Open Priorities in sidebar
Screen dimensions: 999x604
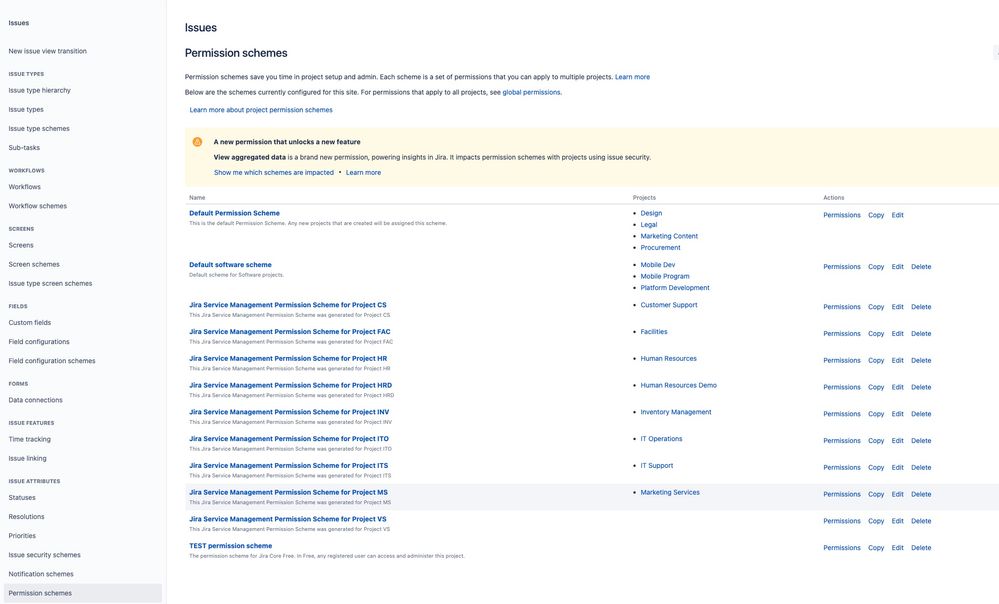pyautogui.click(x=22, y=536)
